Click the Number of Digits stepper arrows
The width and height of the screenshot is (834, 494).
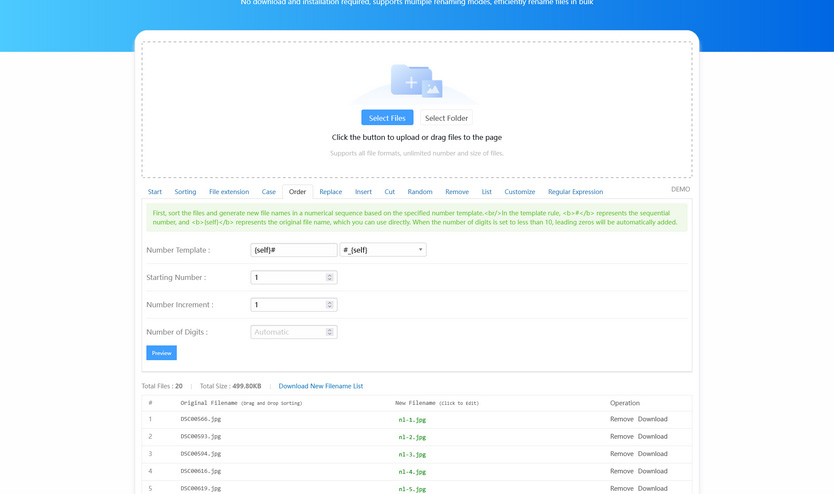[x=330, y=332]
